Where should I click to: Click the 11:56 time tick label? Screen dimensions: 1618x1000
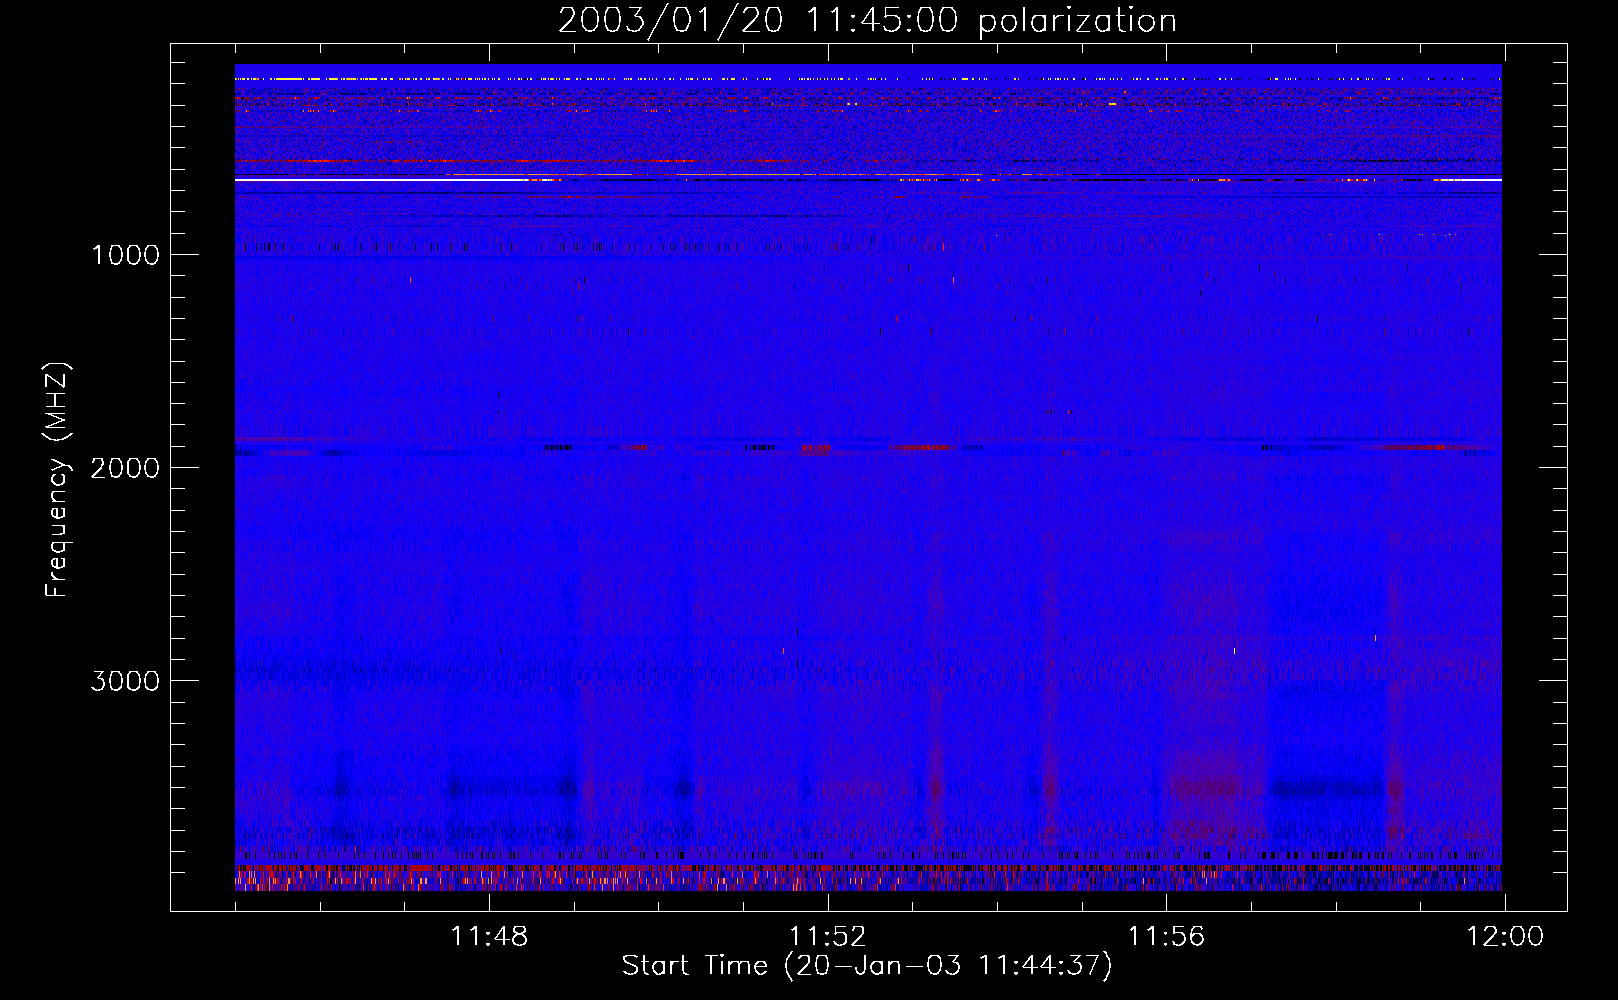coord(1167,937)
